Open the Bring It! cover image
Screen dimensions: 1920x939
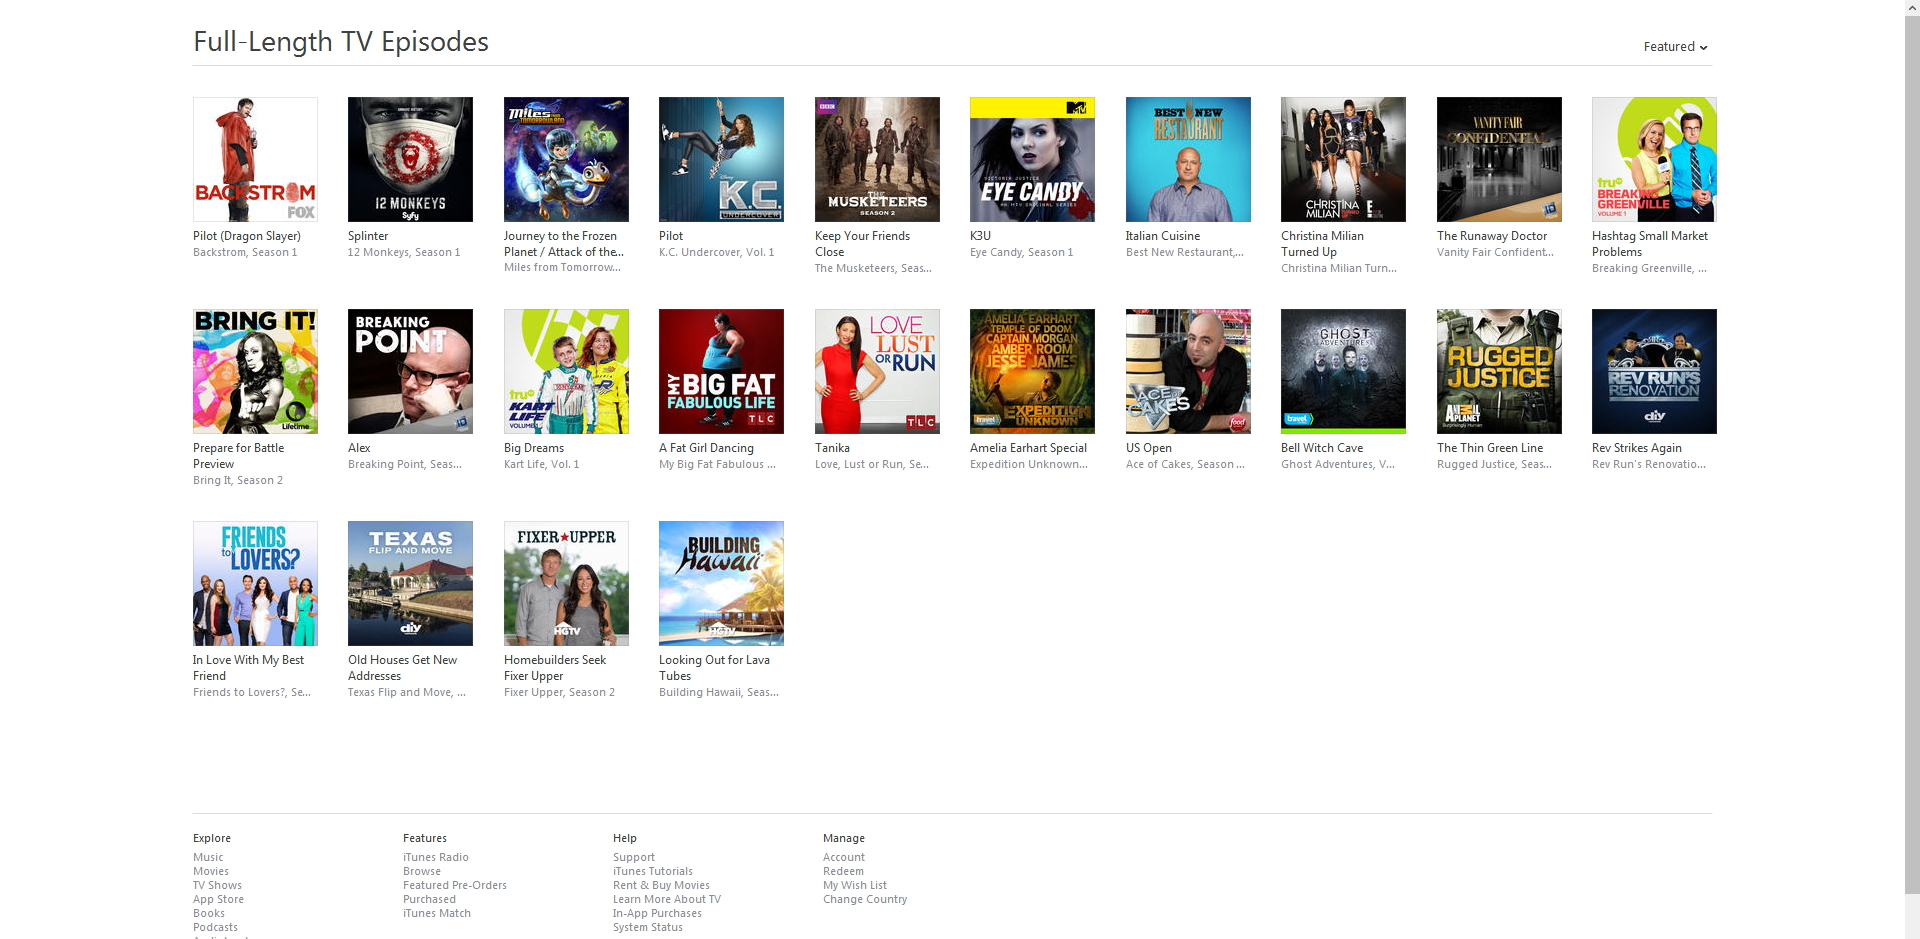pyautogui.click(x=255, y=371)
